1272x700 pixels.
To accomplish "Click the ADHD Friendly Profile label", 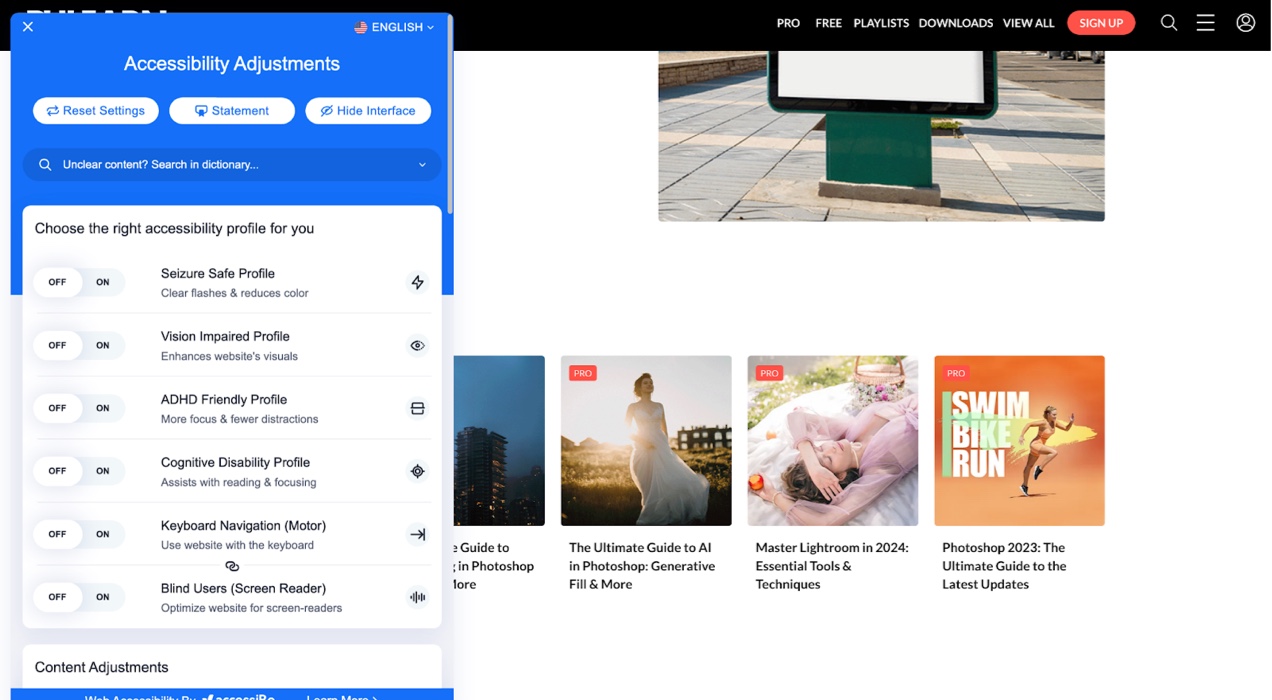I will [224, 399].
